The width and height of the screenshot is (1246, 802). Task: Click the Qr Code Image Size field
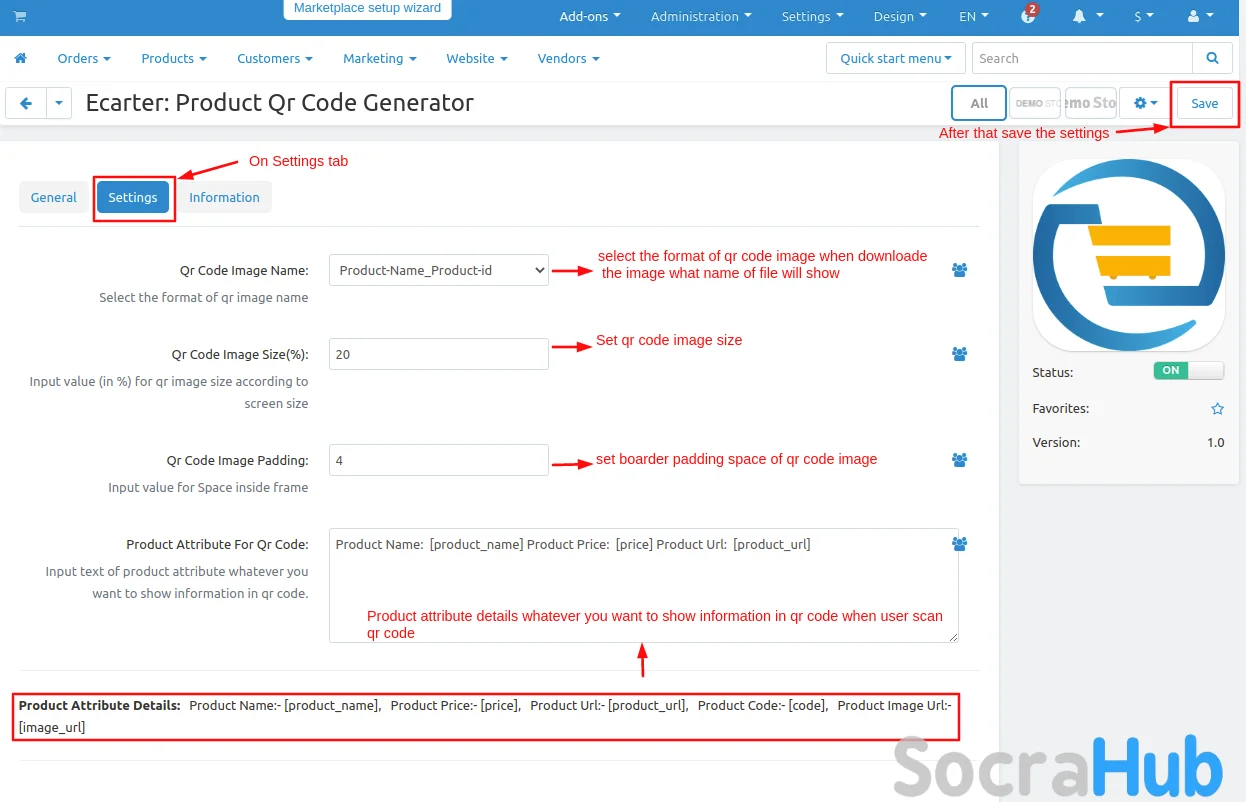click(x=438, y=354)
